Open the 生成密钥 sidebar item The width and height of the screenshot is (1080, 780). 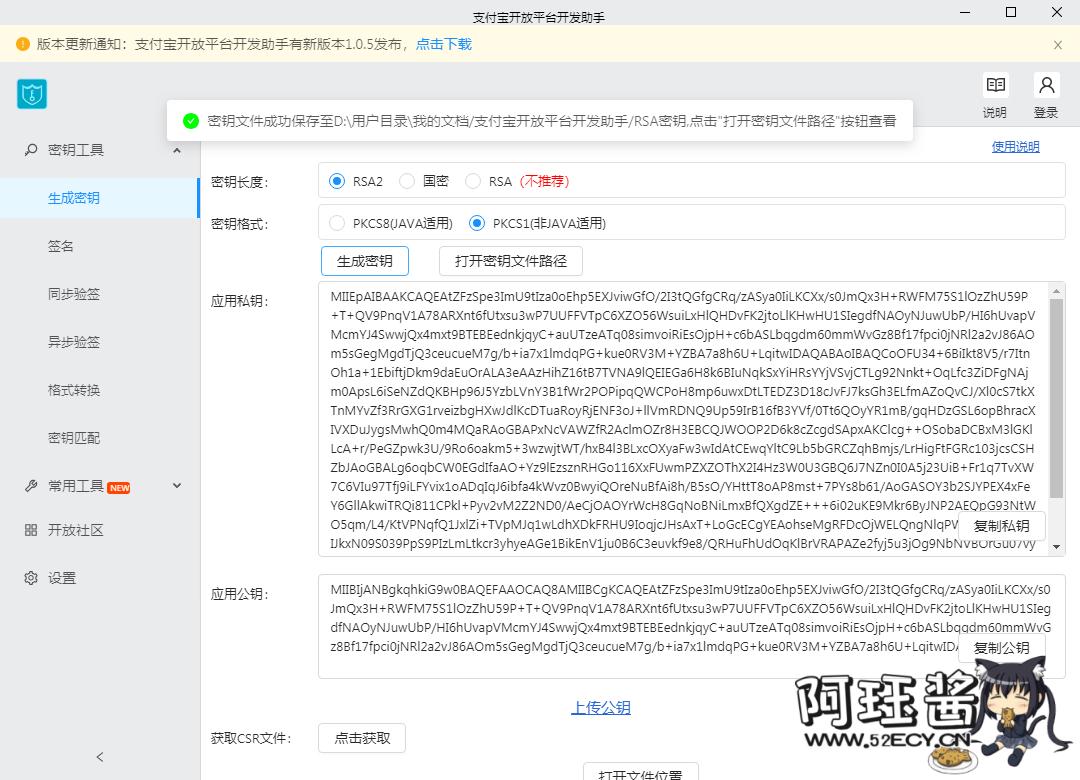(x=100, y=198)
